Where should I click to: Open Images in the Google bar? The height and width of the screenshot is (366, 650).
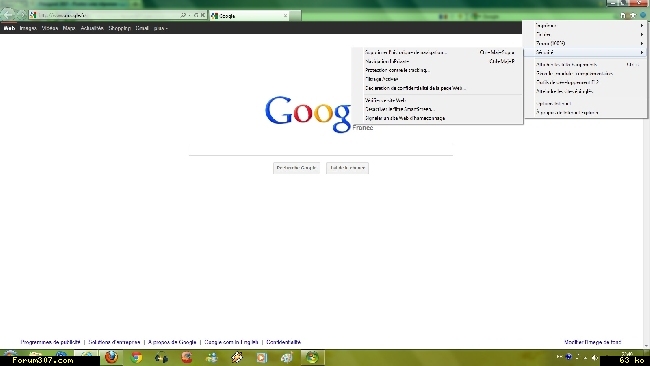[x=28, y=28]
